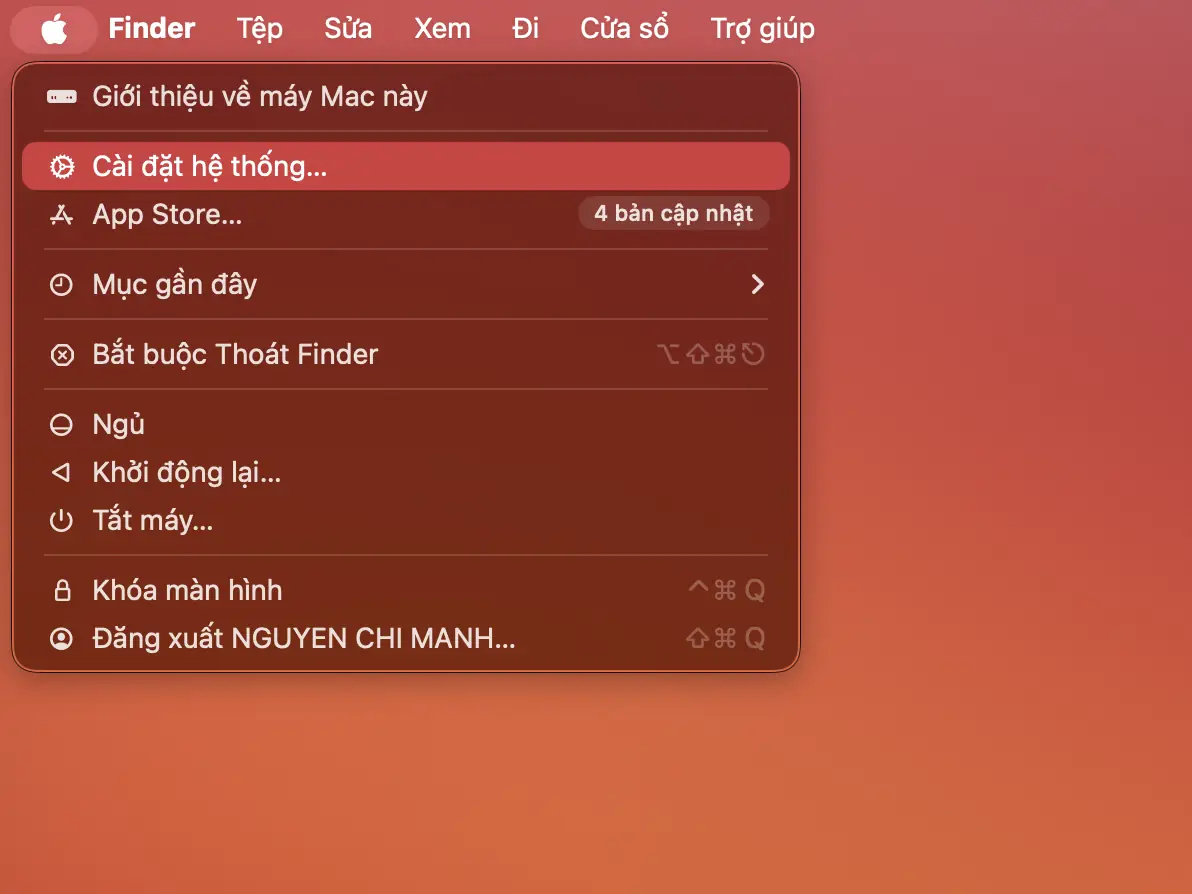The width and height of the screenshot is (1192, 894).
Task: Open the Tệp menu
Action: (260, 29)
